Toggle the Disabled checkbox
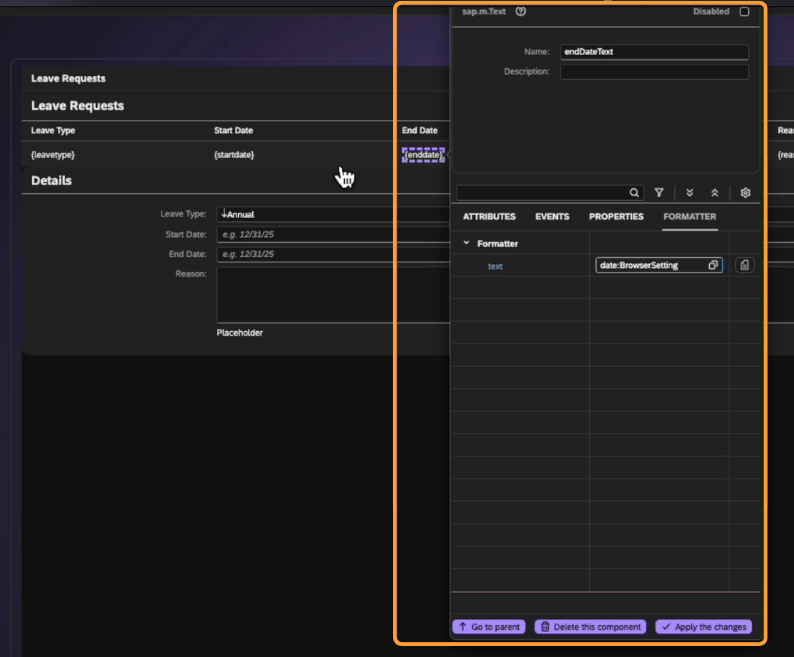 pos(744,12)
